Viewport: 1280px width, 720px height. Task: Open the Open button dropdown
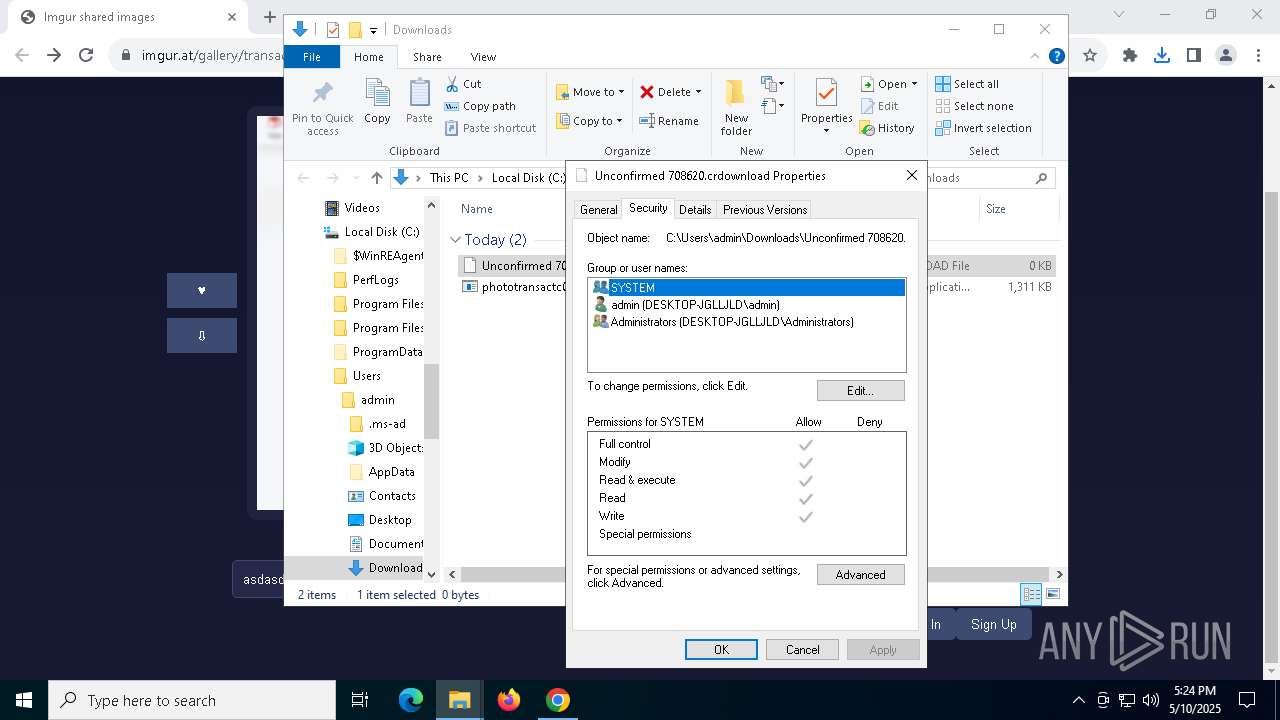(914, 84)
